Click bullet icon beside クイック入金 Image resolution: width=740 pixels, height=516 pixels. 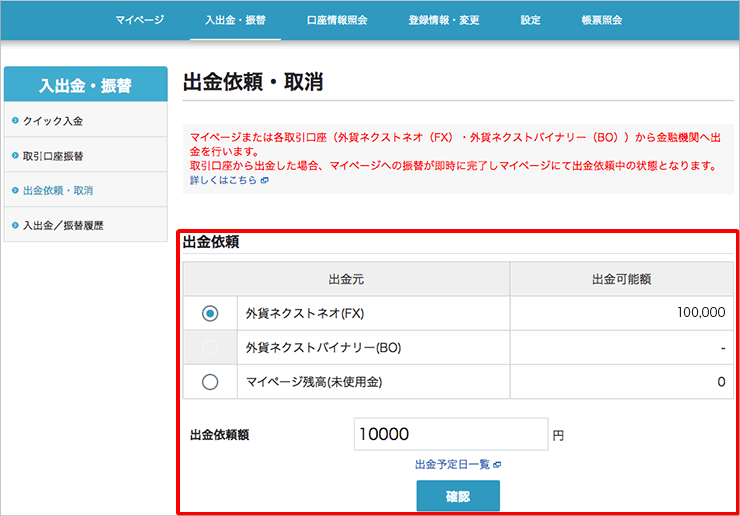coord(15,121)
